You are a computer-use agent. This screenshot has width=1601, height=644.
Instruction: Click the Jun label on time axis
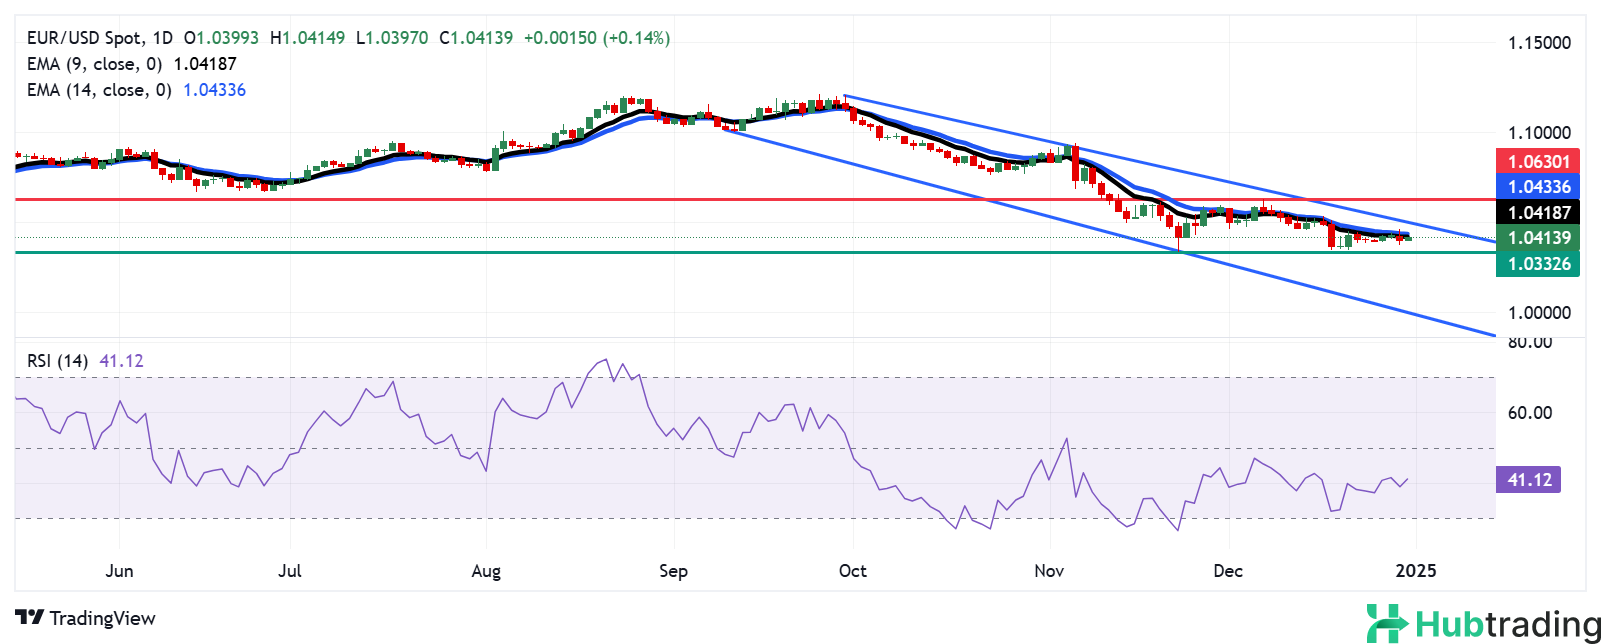tap(119, 571)
